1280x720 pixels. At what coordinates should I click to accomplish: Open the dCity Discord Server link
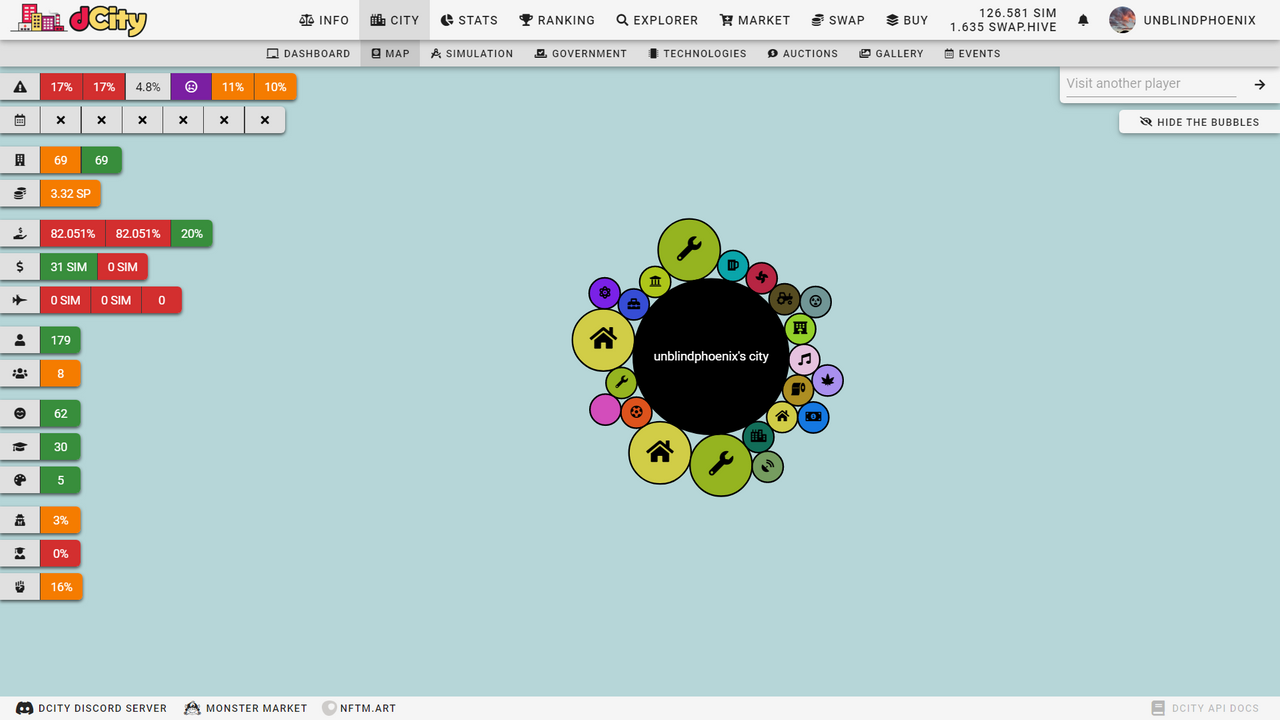click(92, 708)
